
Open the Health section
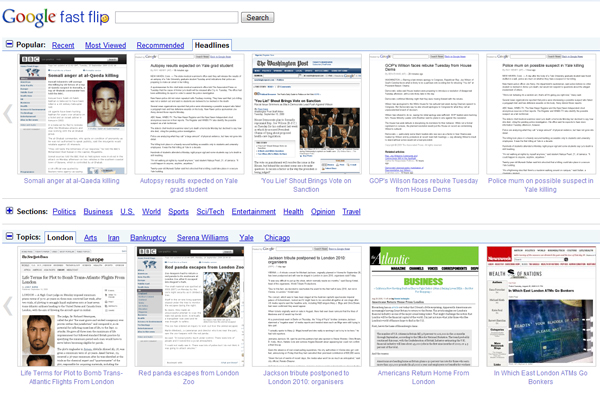[x=293, y=212]
